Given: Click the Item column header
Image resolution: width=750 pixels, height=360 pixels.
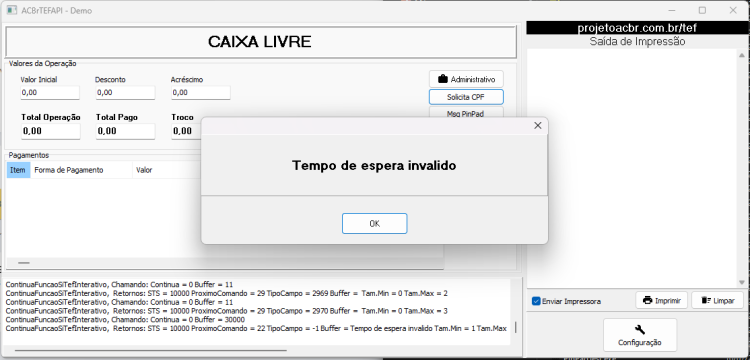Looking at the screenshot, I should [x=18, y=170].
